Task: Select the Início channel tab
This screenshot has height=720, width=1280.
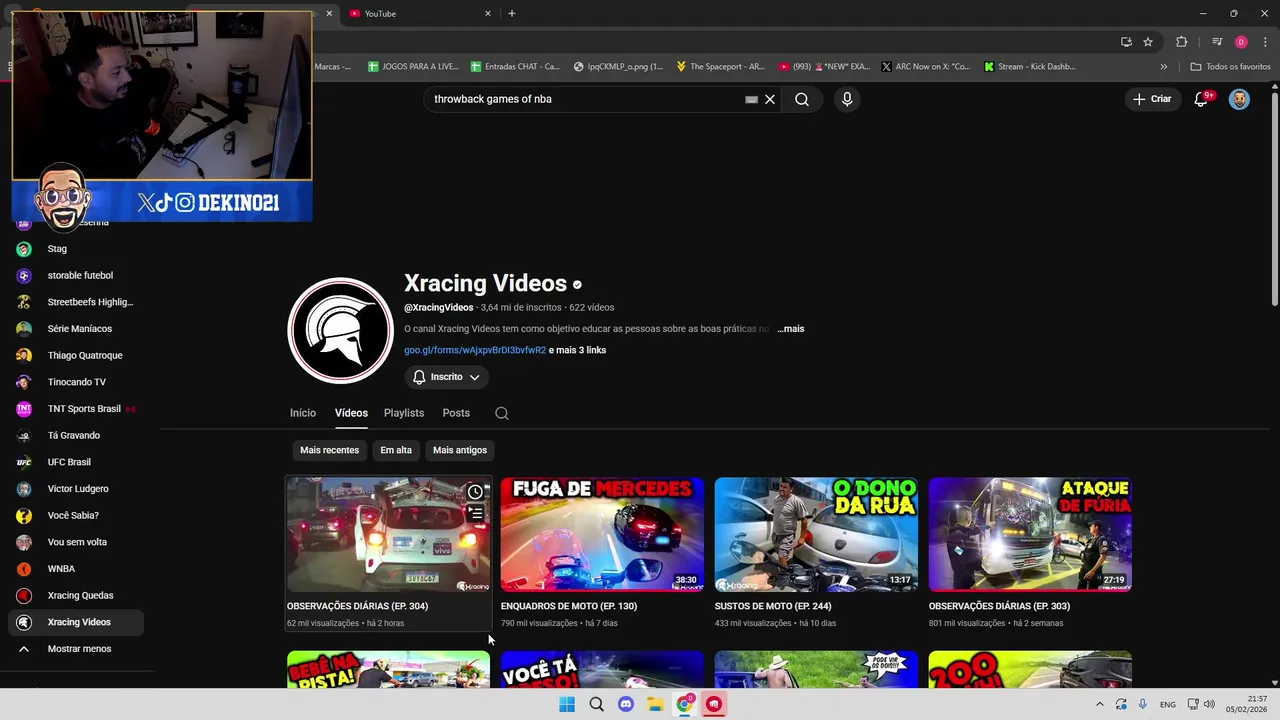Action: tap(303, 413)
